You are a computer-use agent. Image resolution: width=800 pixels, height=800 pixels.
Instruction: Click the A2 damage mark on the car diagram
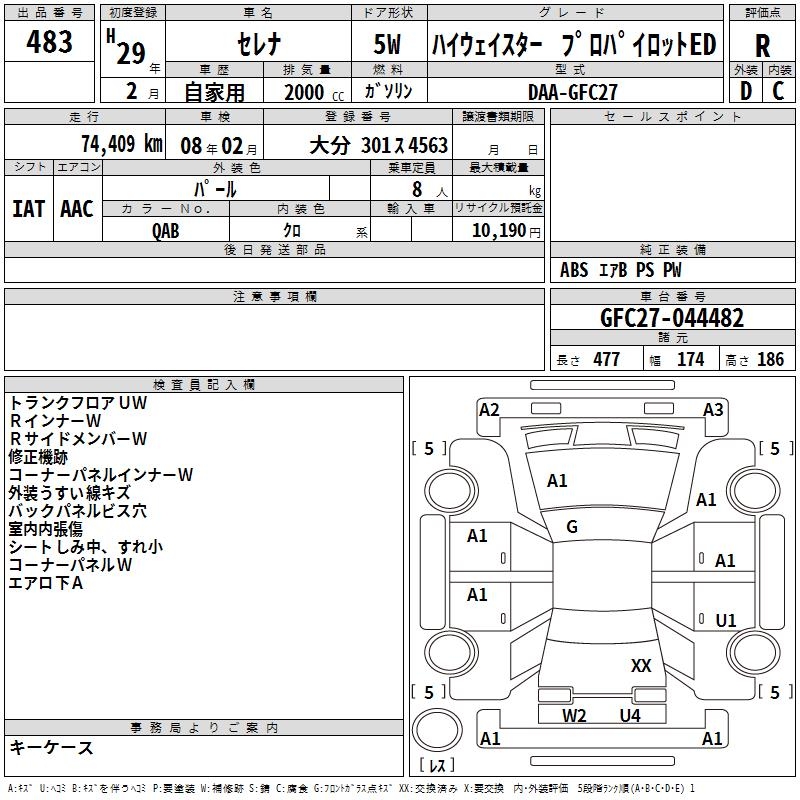point(489,409)
